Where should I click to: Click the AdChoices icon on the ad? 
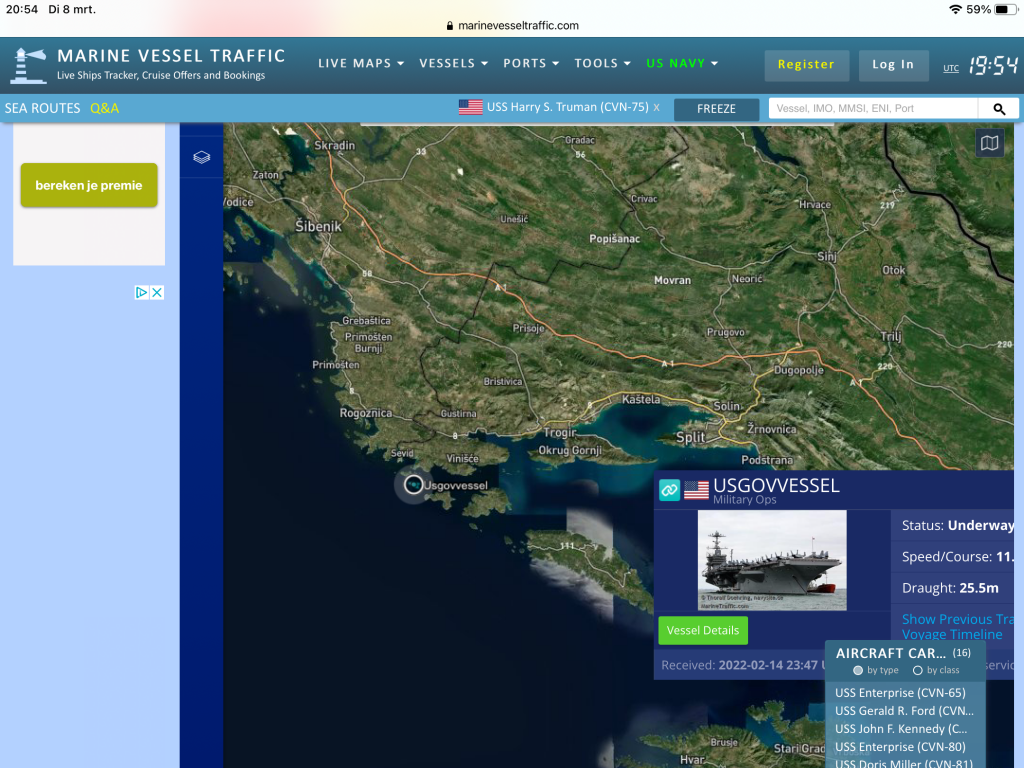(143, 293)
